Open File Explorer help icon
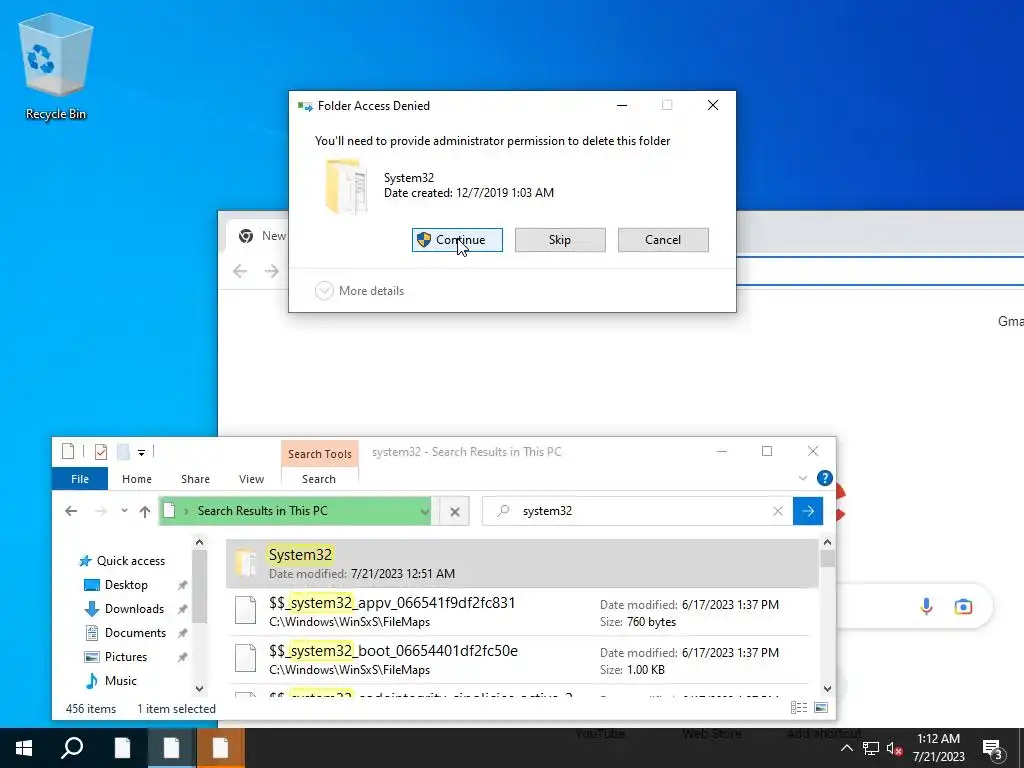 825,478
